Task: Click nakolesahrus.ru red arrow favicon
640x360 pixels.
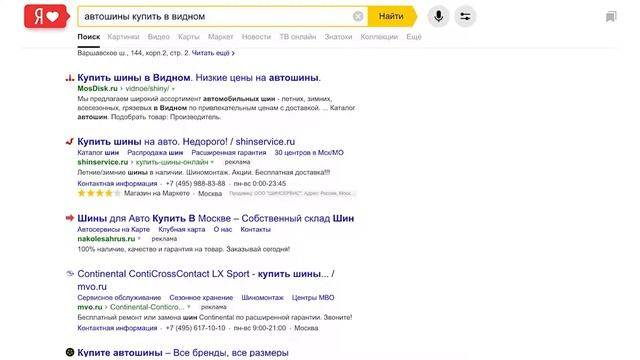Action: 70,218
